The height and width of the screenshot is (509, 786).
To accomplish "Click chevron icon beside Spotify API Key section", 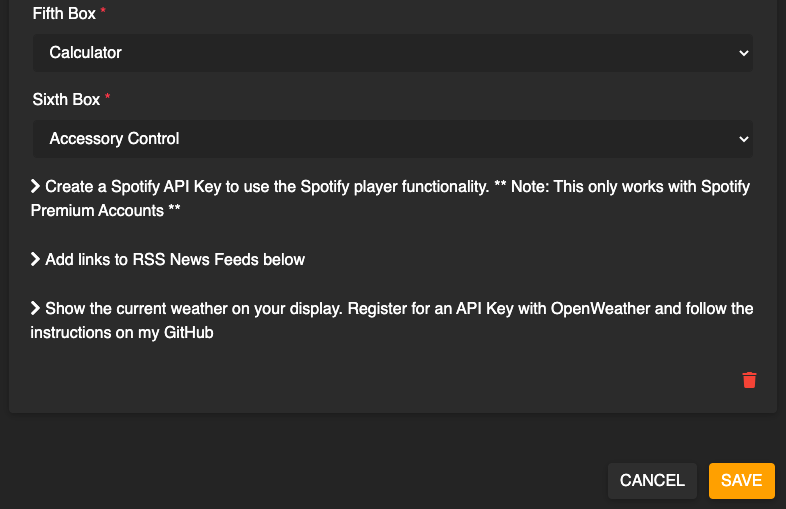I will [35, 186].
